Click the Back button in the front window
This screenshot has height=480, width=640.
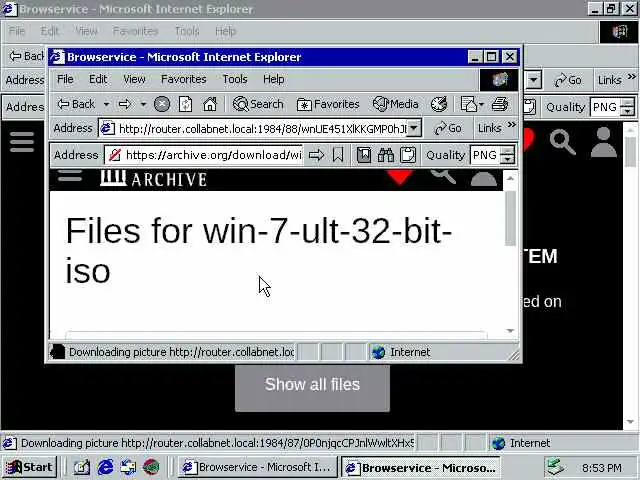[76, 104]
